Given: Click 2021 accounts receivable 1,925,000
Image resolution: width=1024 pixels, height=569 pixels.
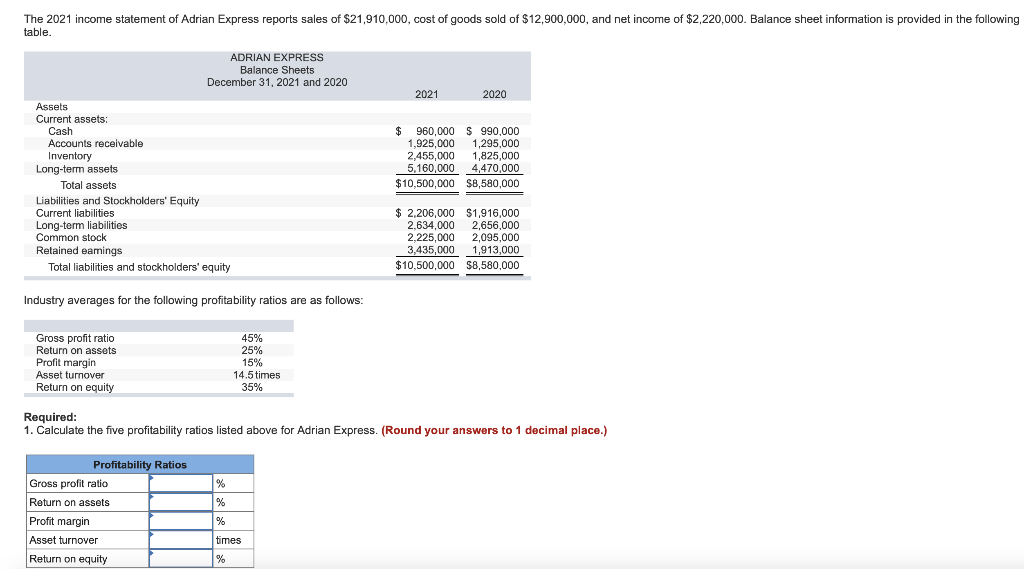Looking at the screenshot, I should tap(431, 144).
